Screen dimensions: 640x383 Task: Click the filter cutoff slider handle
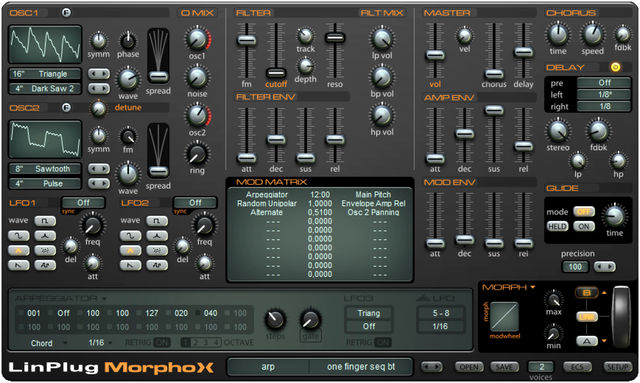(x=276, y=73)
